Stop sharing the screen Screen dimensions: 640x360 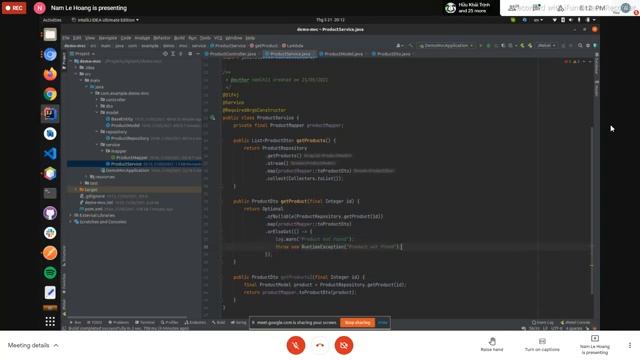357,322
